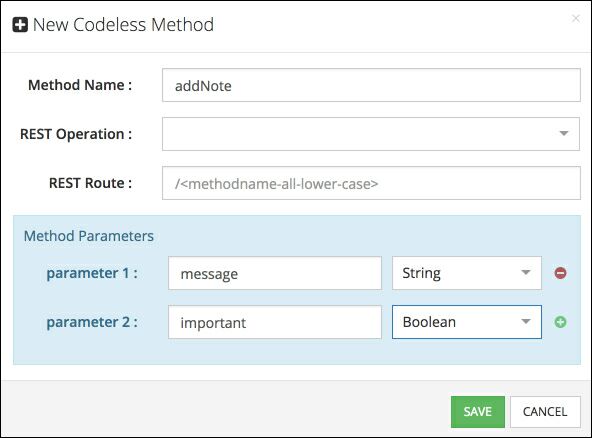Viewport: 592px width, 438px height.
Task: Cancel the method creation
Action: coord(545,412)
